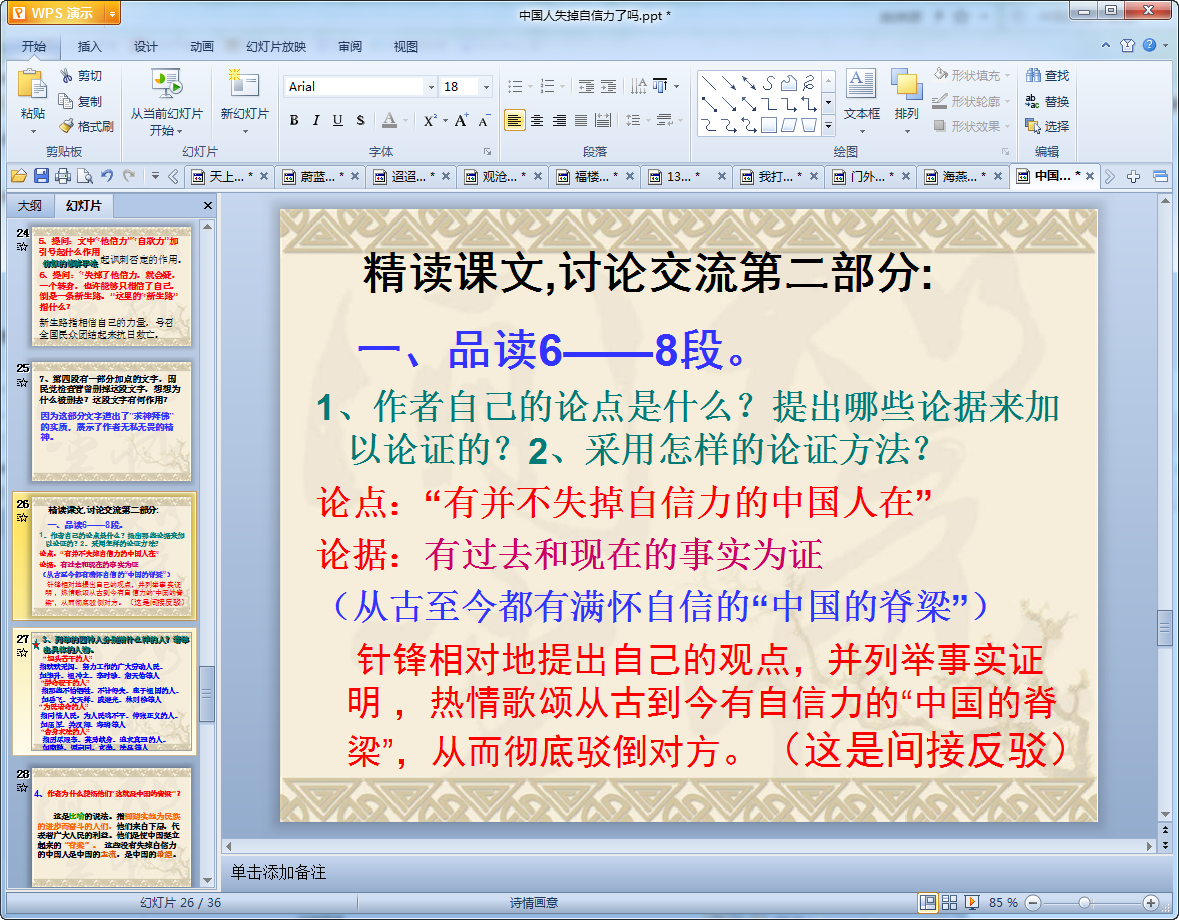The image size is (1179, 920).
Task: Switch to the 大纲 outline pane tab
Action: (x=30, y=205)
